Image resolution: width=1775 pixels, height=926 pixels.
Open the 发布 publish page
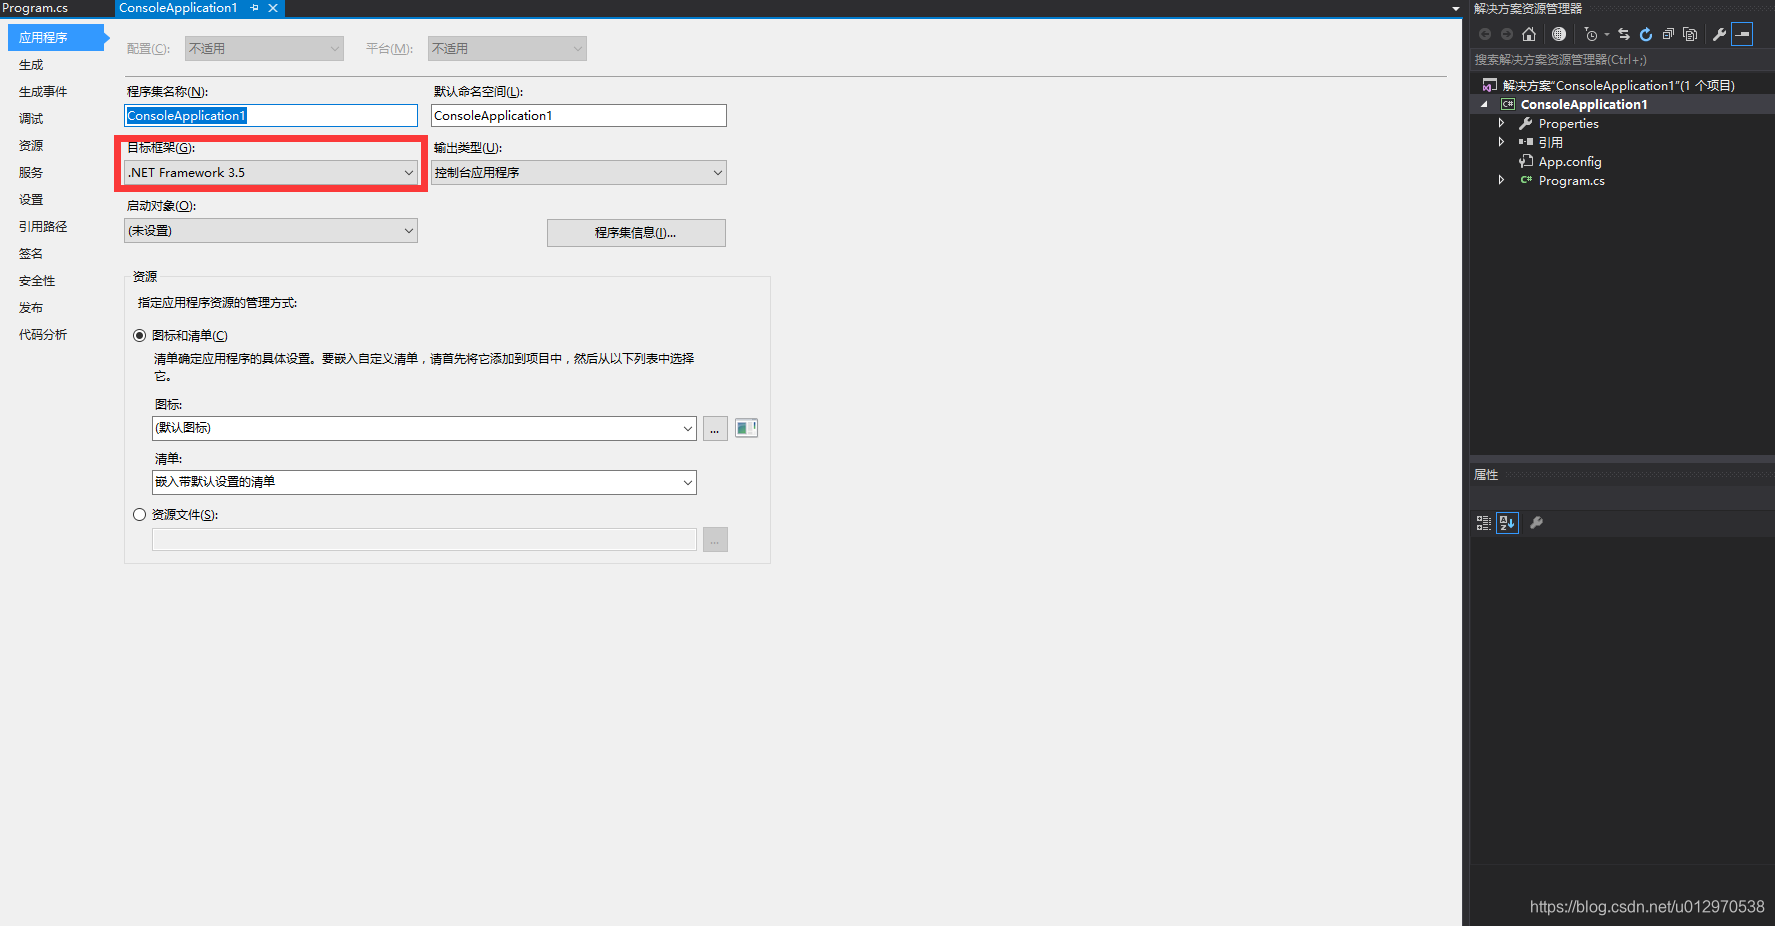(31, 308)
